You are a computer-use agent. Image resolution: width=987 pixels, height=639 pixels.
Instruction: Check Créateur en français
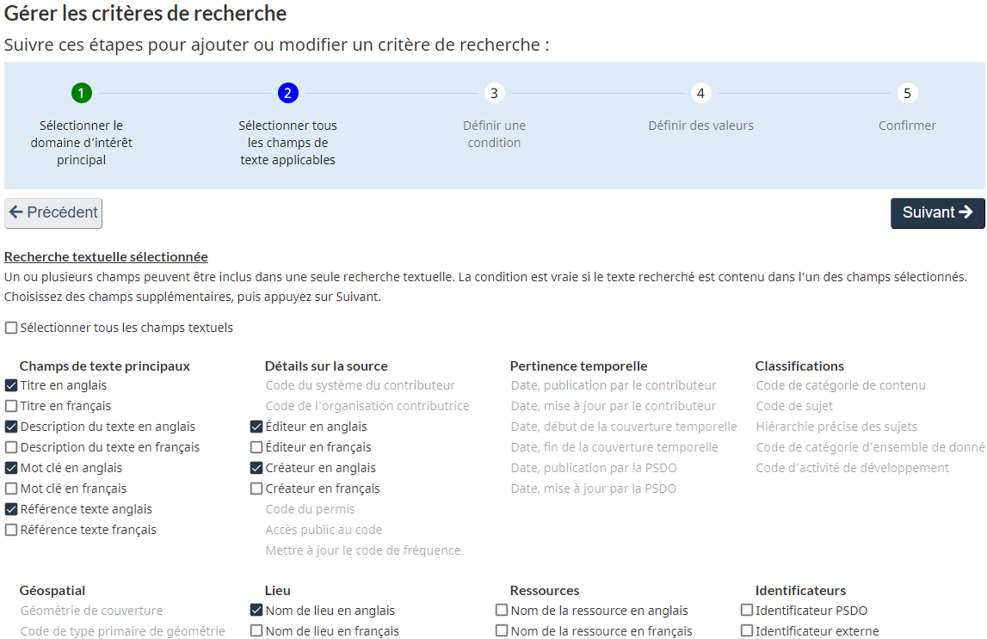[x=257, y=488]
